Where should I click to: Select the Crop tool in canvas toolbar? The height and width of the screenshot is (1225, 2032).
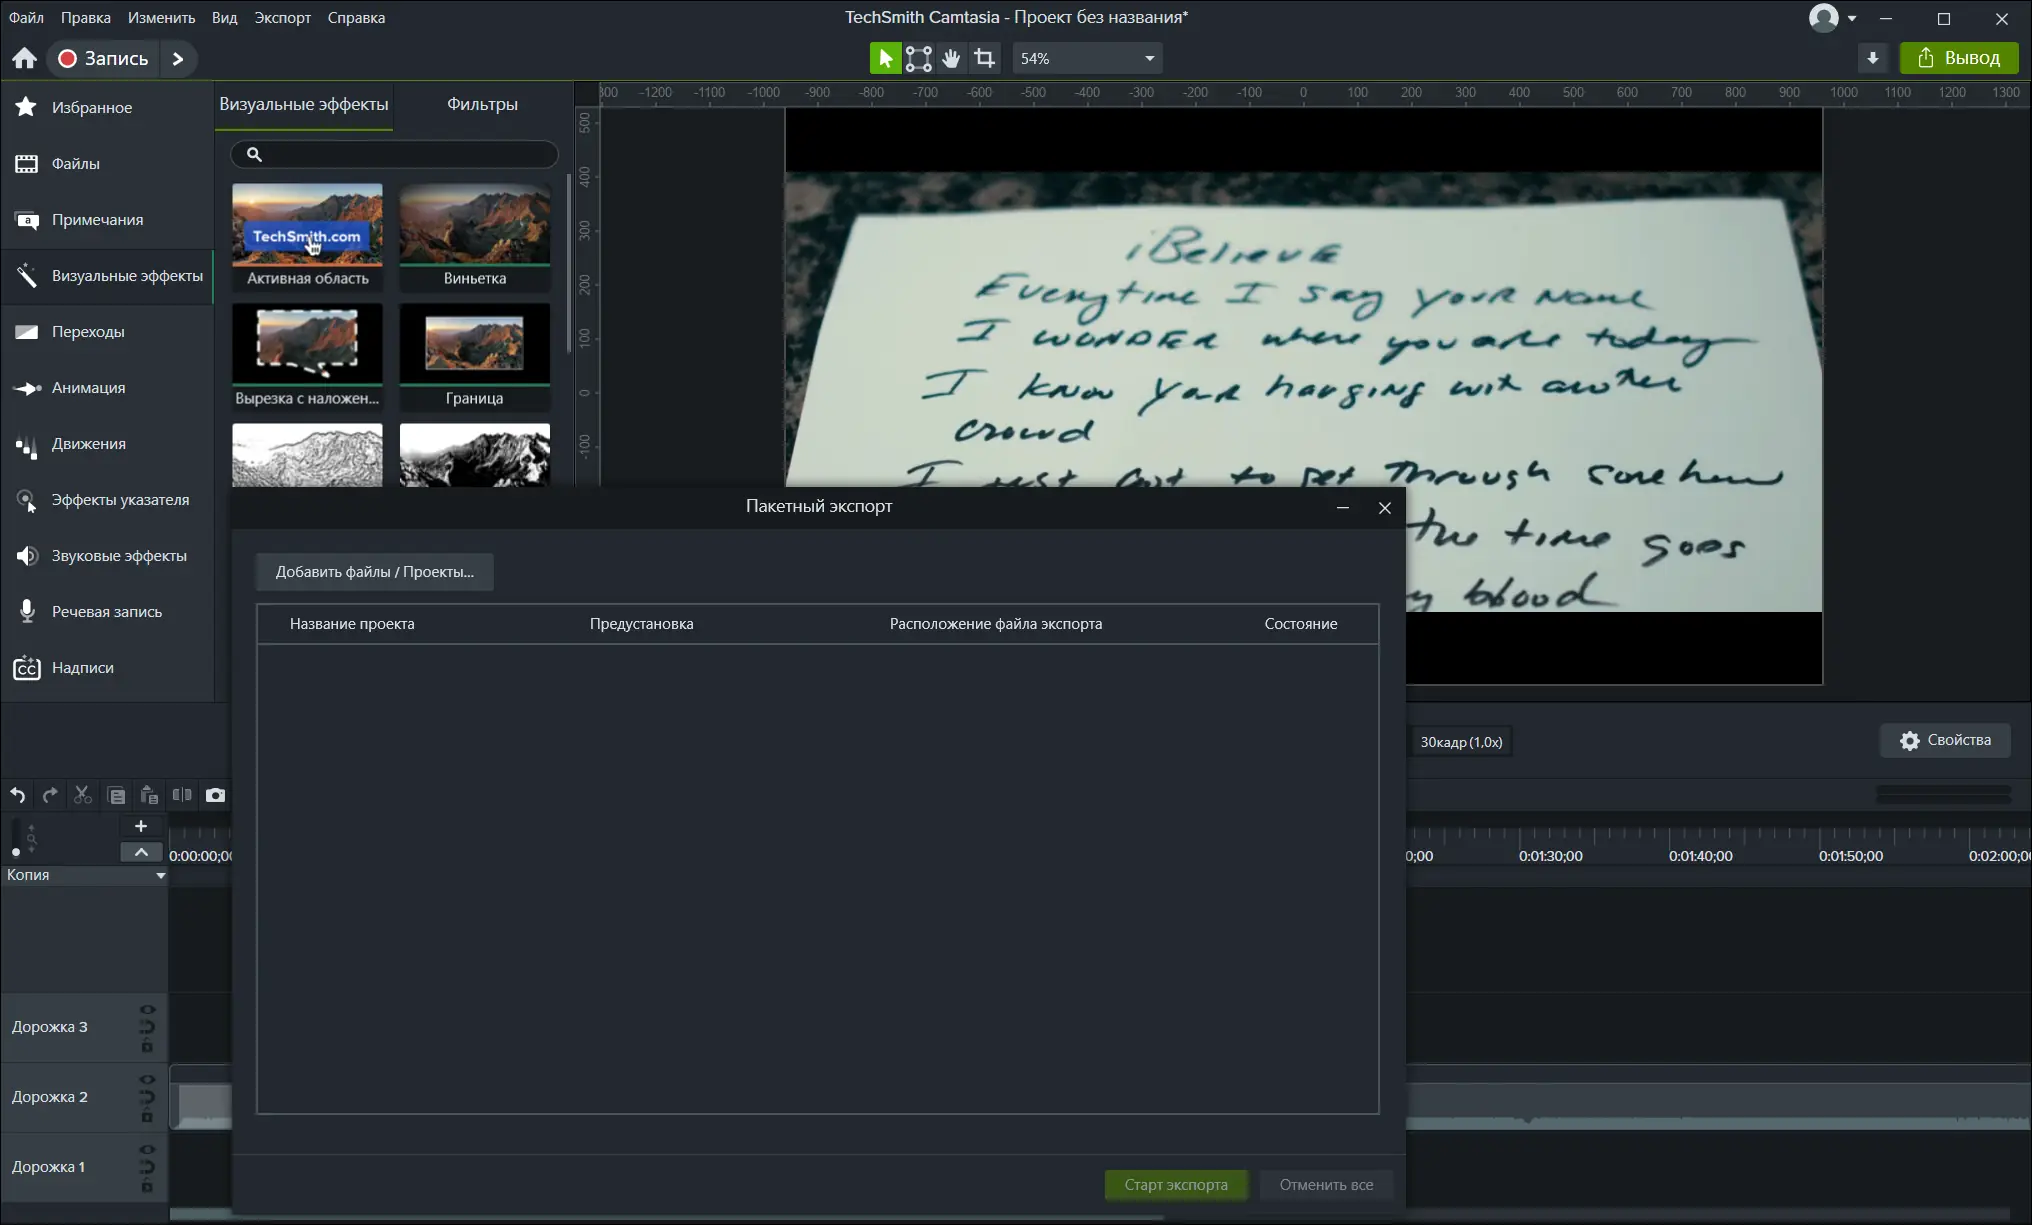[984, 58]
